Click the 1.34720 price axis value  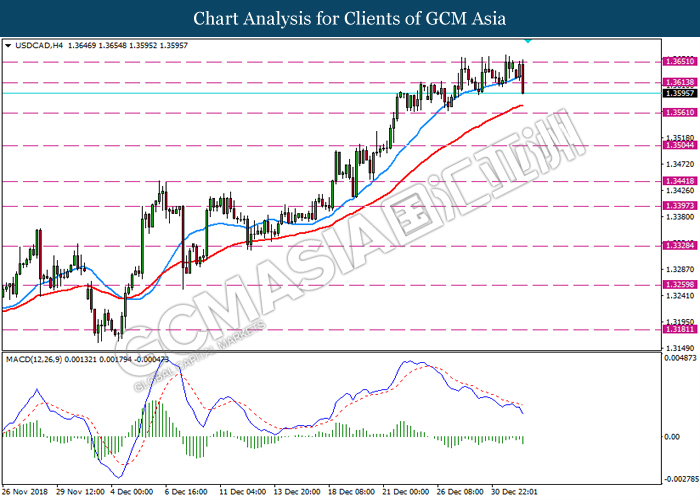point(680,164)
